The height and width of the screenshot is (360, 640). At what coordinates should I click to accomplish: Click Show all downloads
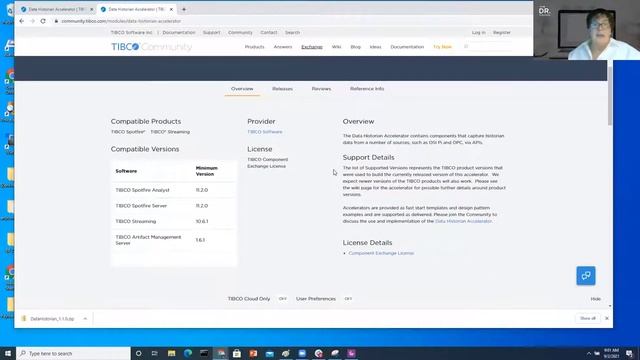tap(588, 318)
